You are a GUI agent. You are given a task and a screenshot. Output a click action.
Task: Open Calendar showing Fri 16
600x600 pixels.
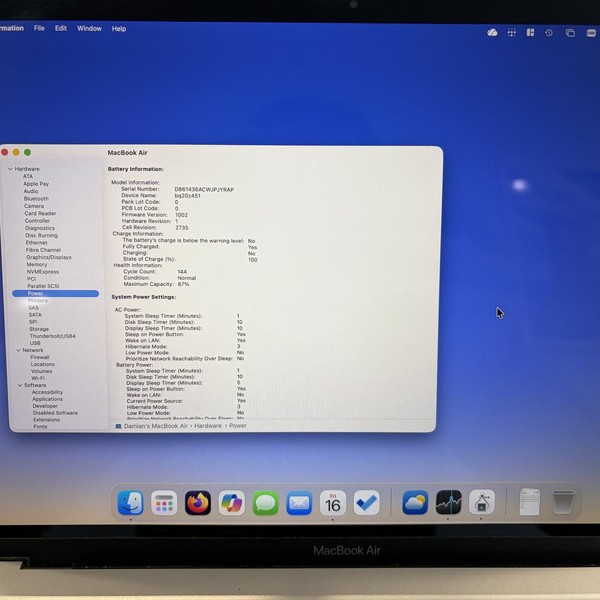333,502
